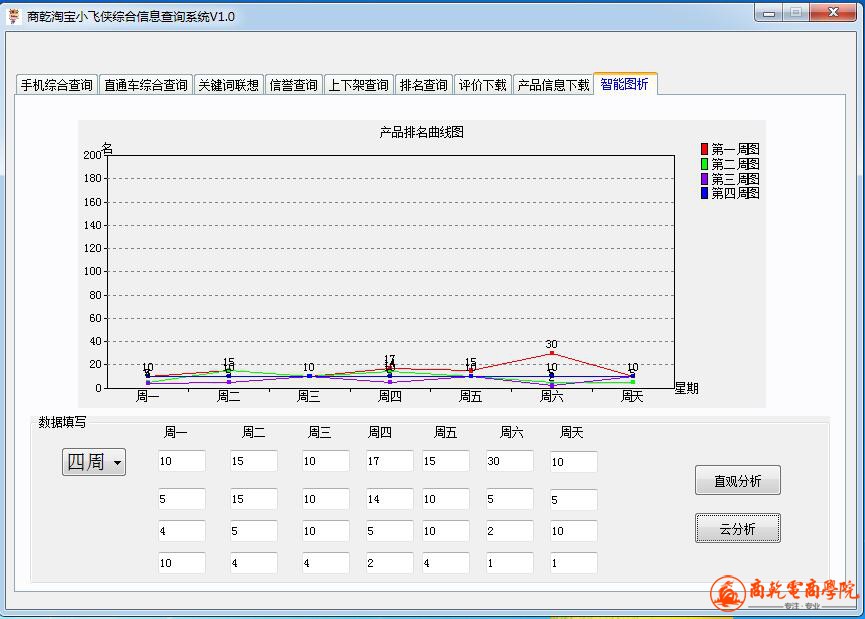865x619 pixels.
Task: Click the purple 第三周图 legend swatch
Action: point(704,179)
